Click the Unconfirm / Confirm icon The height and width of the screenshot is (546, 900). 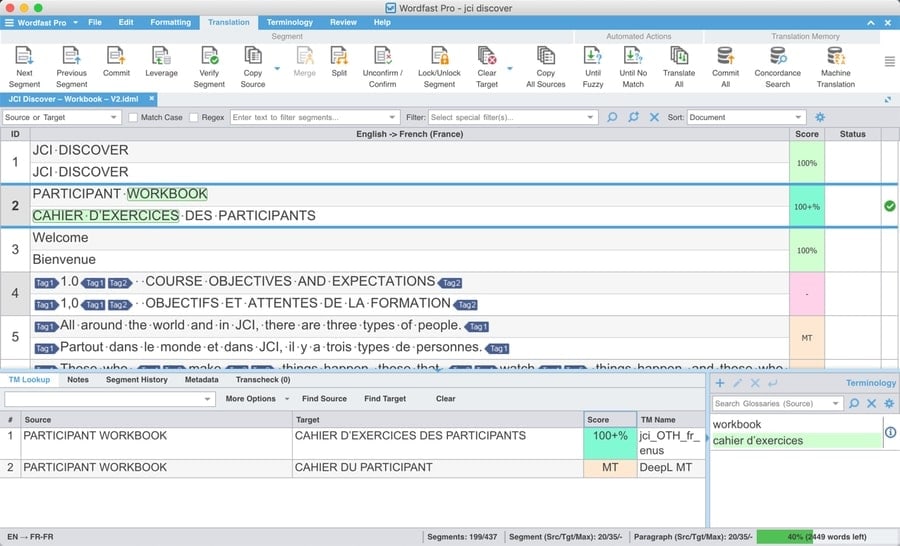point(382,56)
